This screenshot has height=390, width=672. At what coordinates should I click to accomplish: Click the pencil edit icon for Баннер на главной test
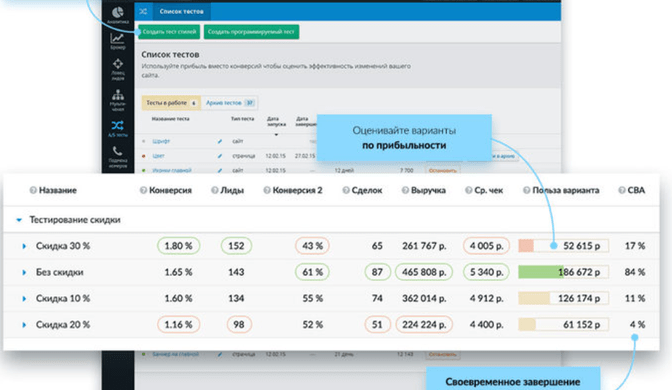coord(220,354)
